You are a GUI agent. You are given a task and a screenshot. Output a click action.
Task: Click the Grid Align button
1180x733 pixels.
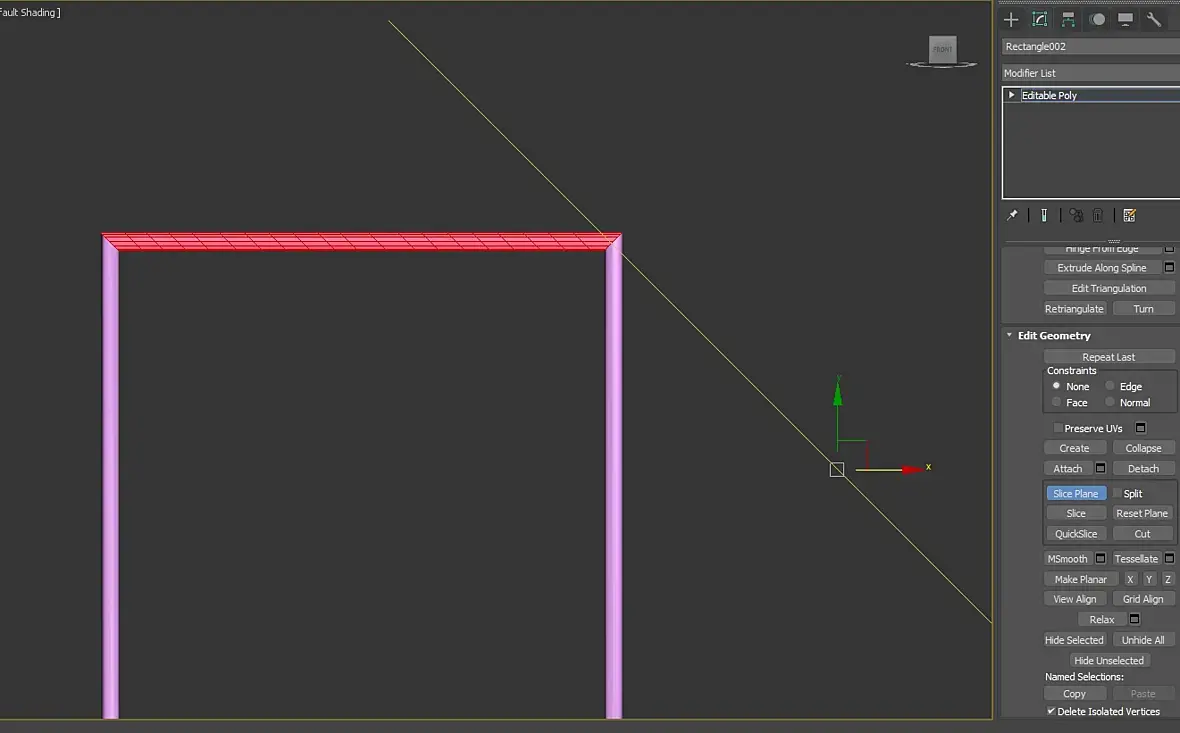click(x=1143, y=599)
